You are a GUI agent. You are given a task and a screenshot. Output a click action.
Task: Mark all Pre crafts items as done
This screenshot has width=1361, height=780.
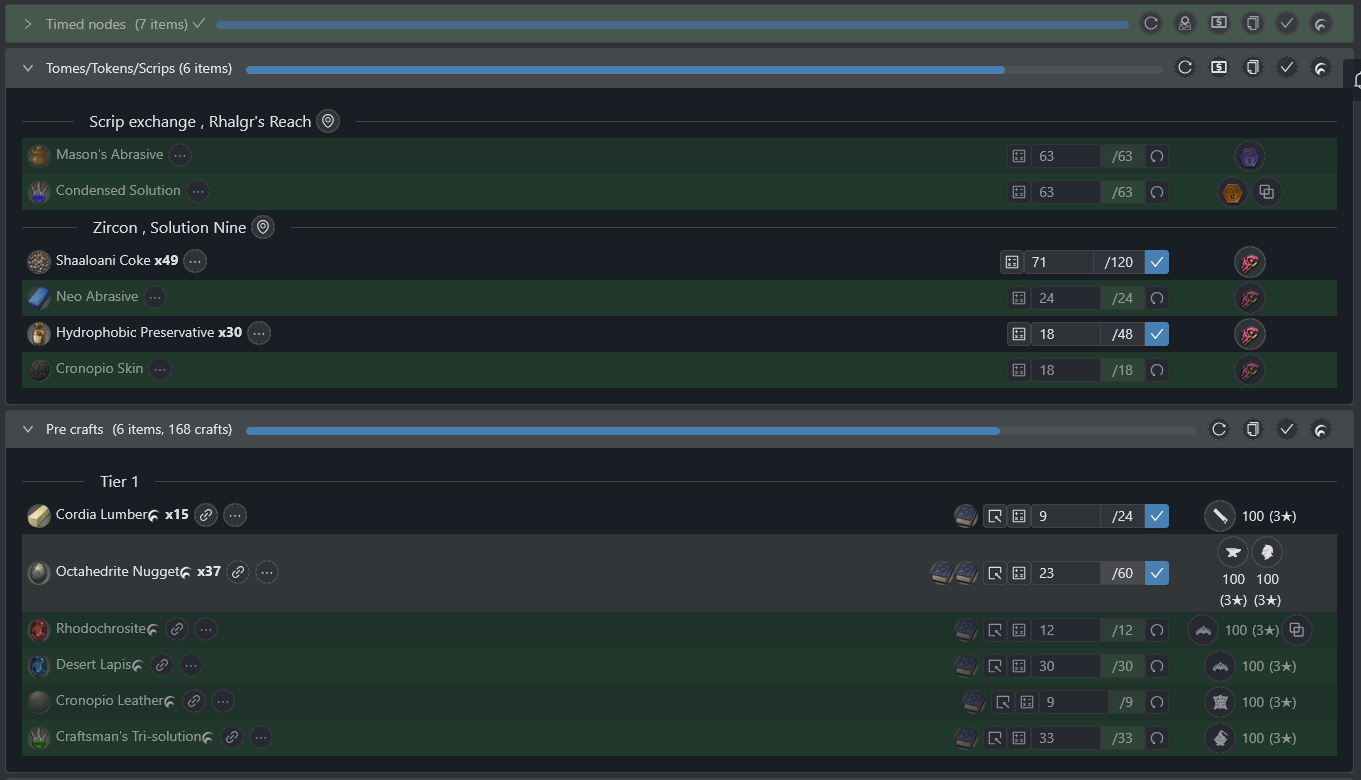pos(1287,430)
